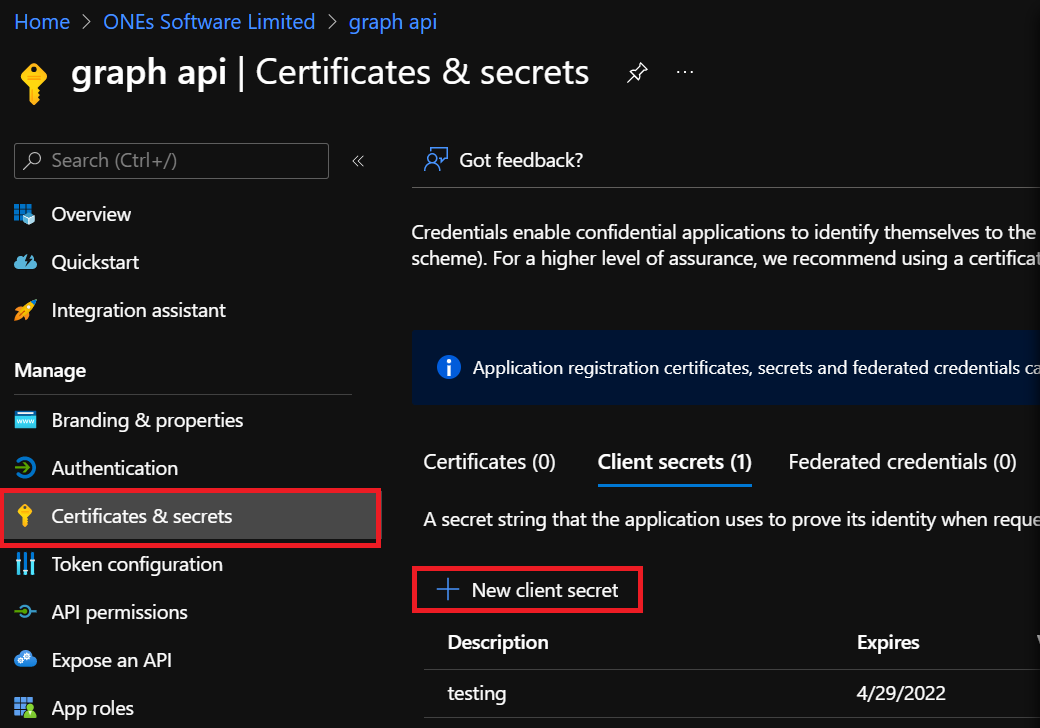Click the Integration assistant rocket icon
Screen dimensions: 1040x728
coord(25,310)
